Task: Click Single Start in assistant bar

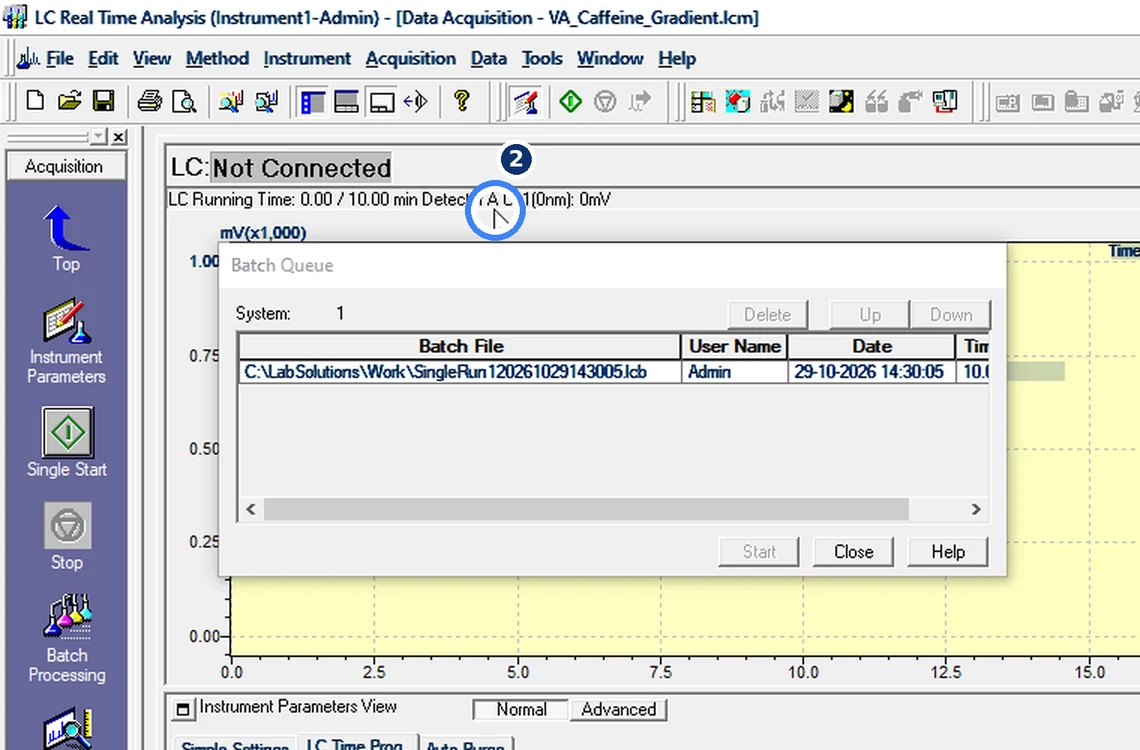Action: [67, 442]
